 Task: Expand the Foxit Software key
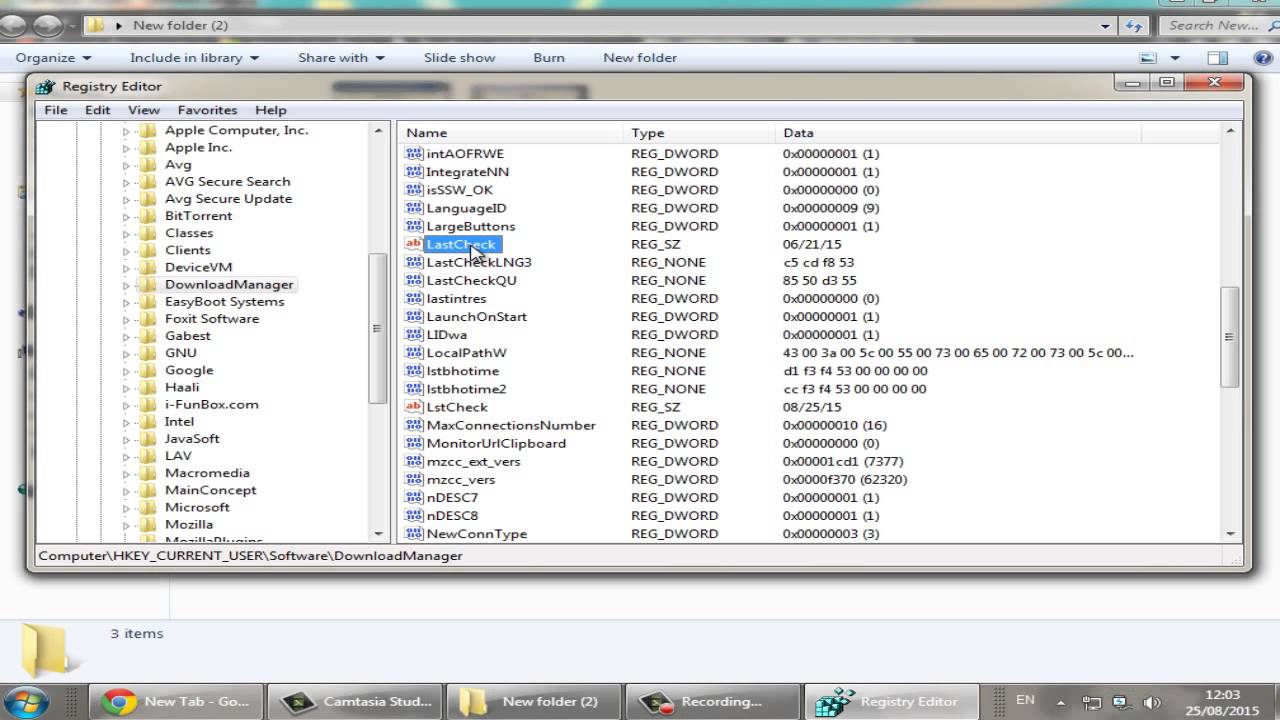click(126, 319)
